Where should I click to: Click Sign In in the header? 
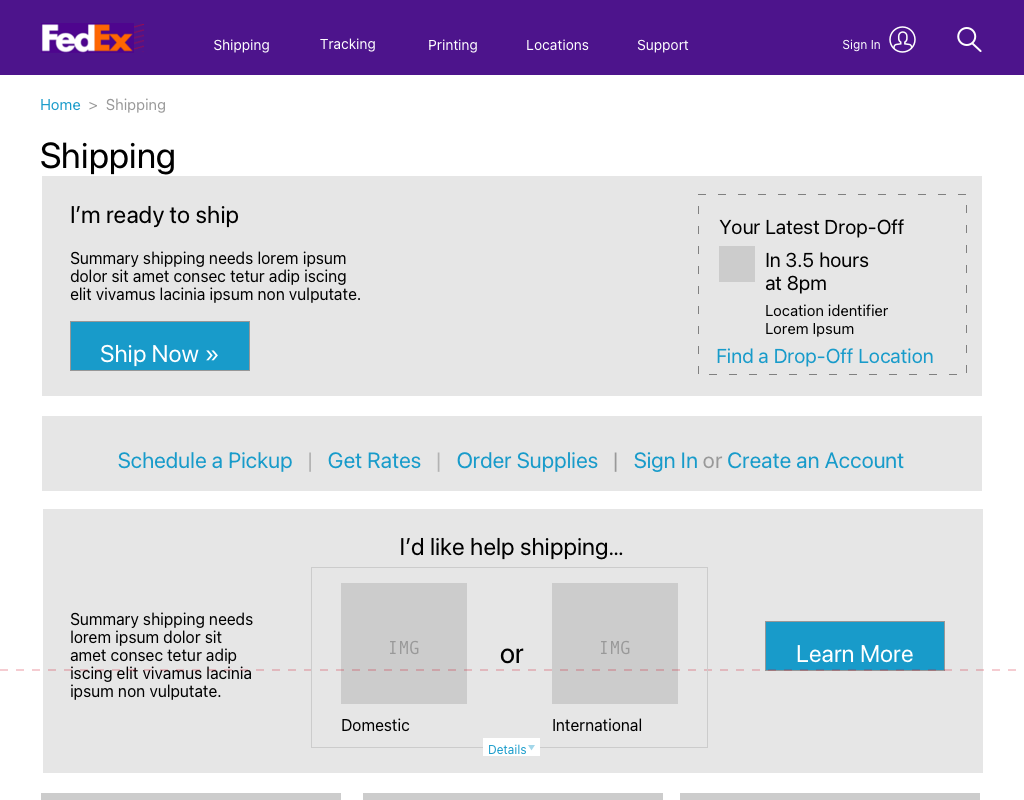861,44
